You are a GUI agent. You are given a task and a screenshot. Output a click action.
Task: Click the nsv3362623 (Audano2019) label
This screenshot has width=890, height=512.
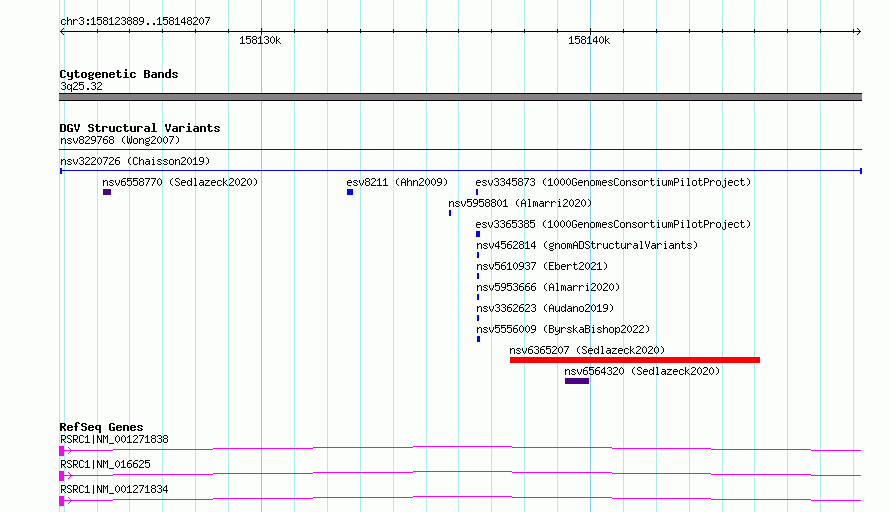pos(545,308)
